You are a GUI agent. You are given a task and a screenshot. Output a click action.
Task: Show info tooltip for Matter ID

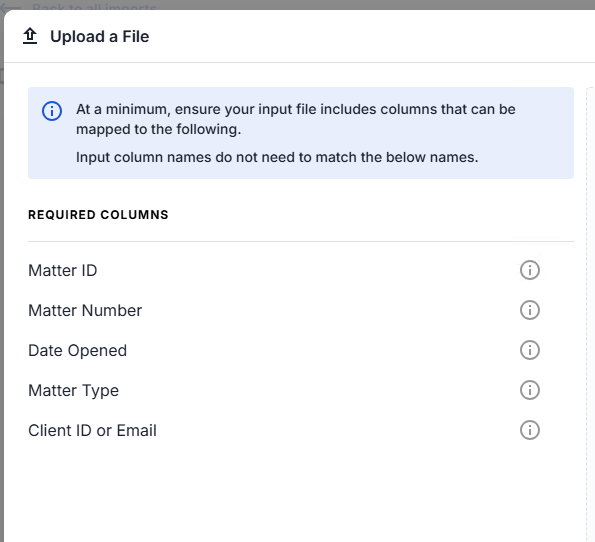pos(529,270)
